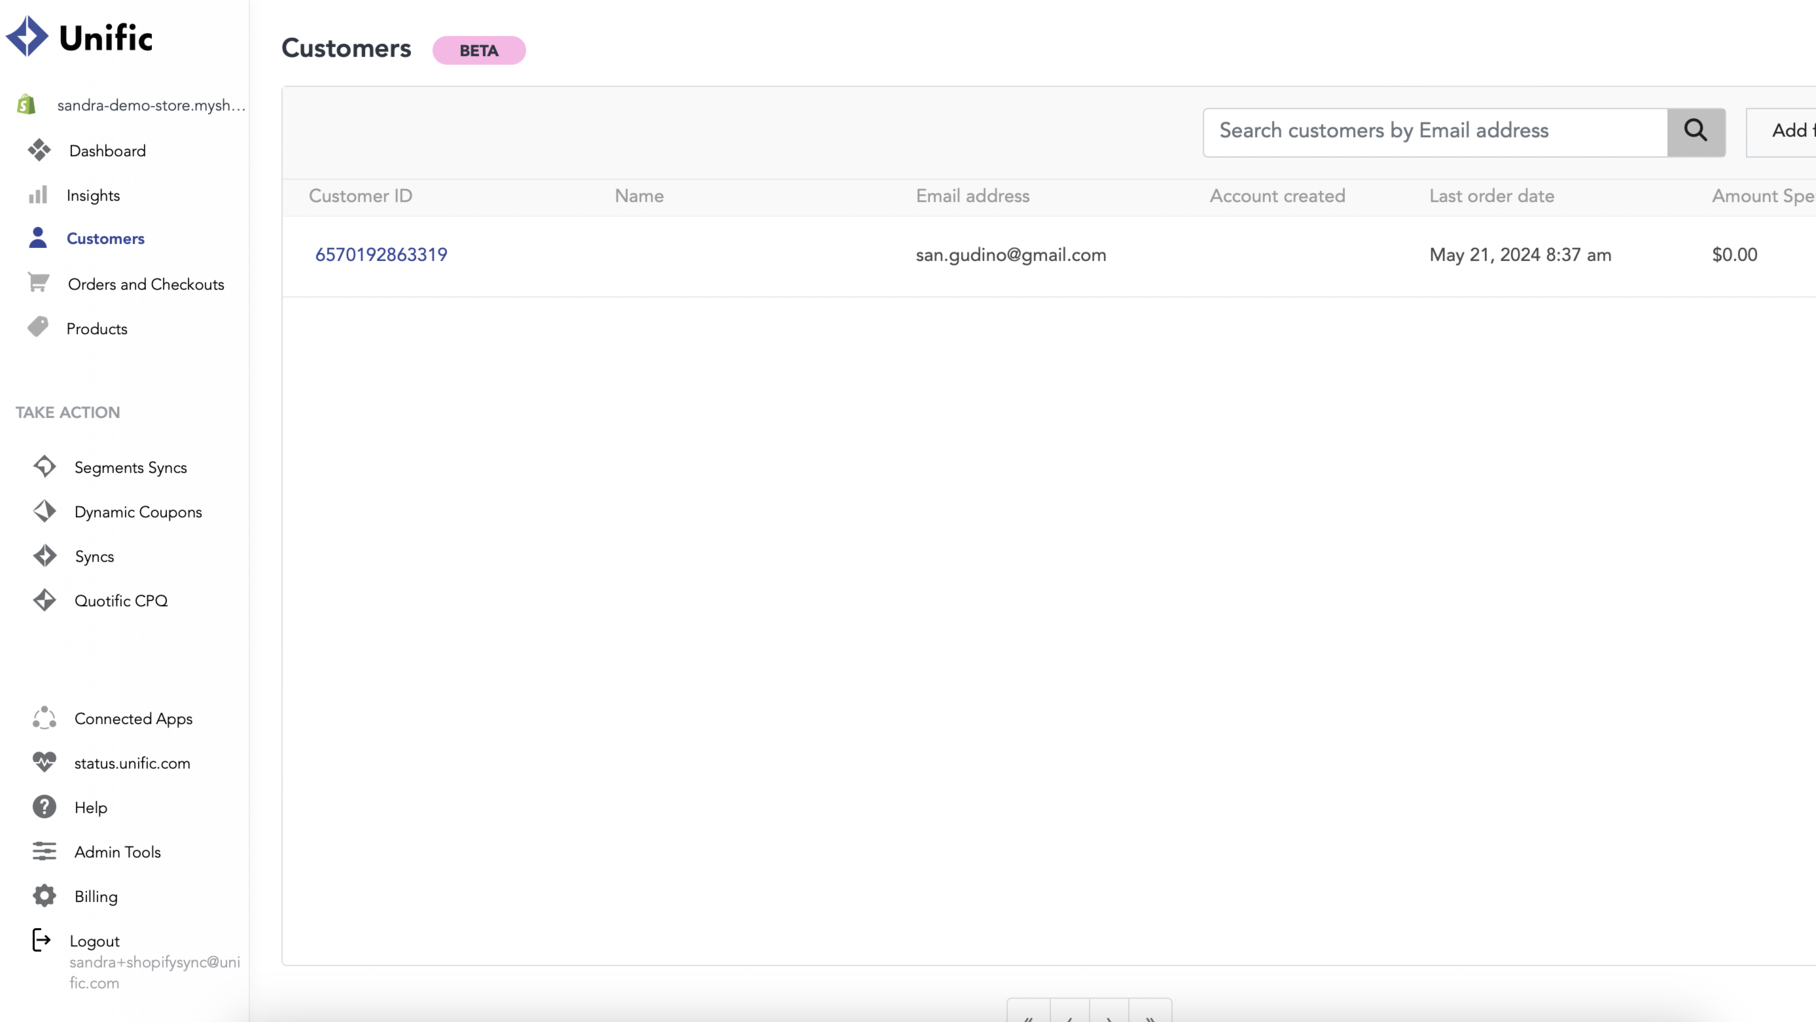The image size is (1816, 1022).
Task: Click the Add button beside search
Action: [x=1787, y=132]
